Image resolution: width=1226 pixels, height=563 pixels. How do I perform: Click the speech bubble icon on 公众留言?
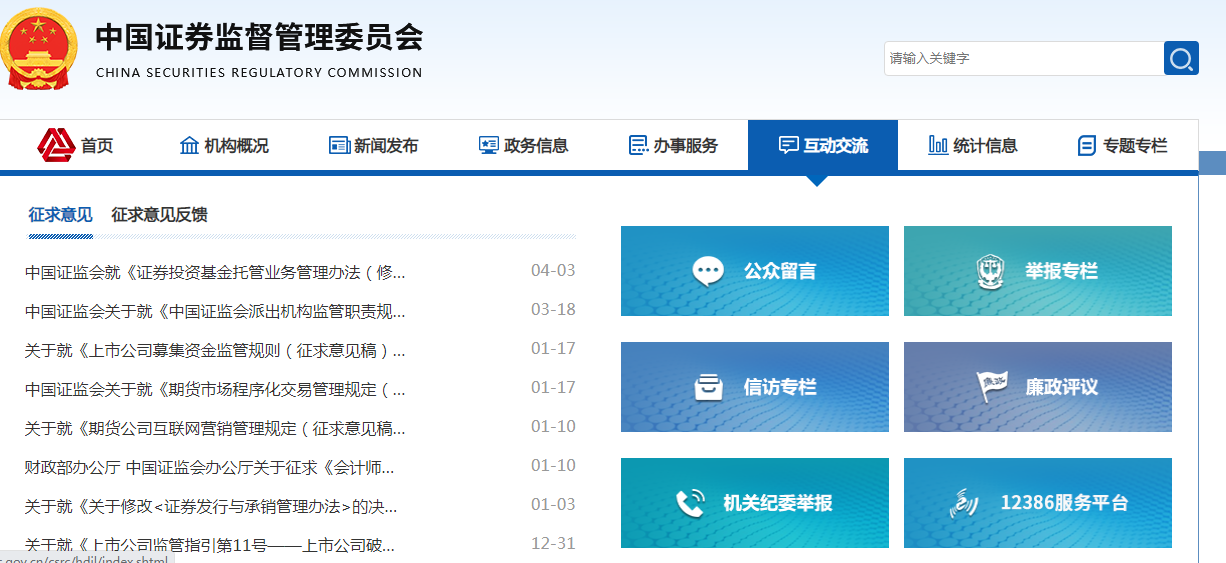click(708, 271)
